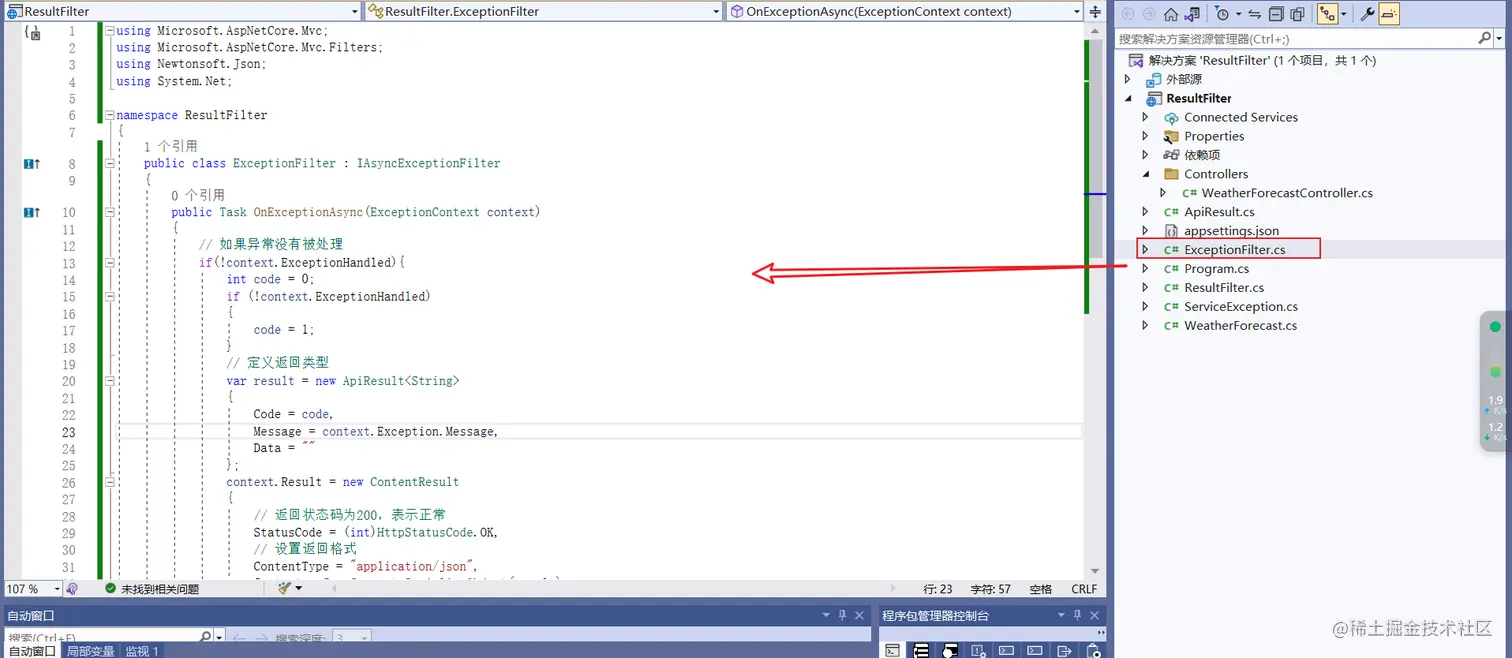Select ExceptionFilter.cs file

click(1235, 250)
